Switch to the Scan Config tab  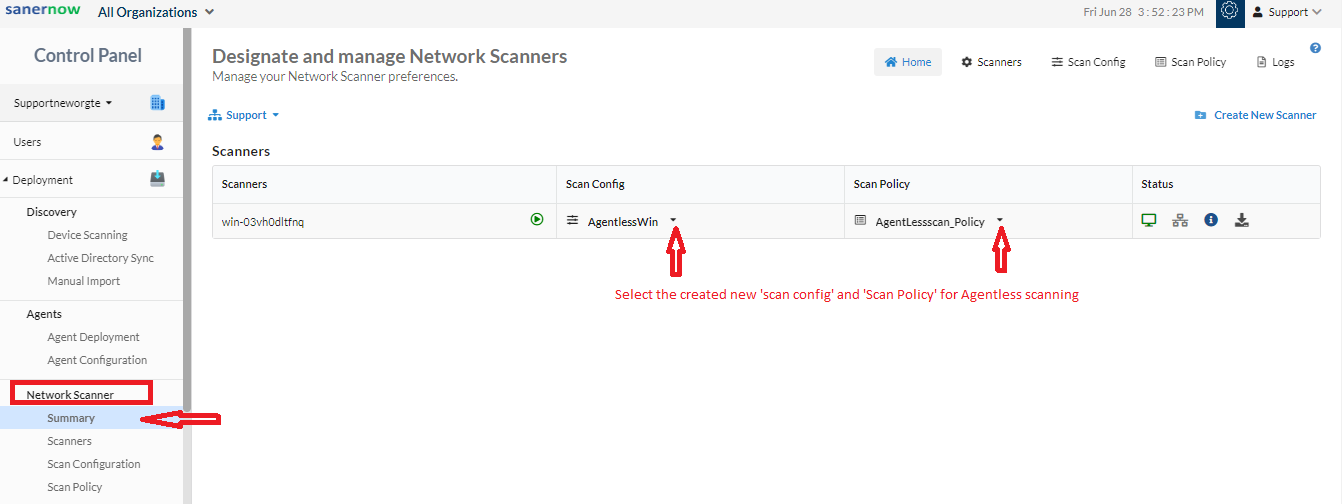tap(1088, 62)
